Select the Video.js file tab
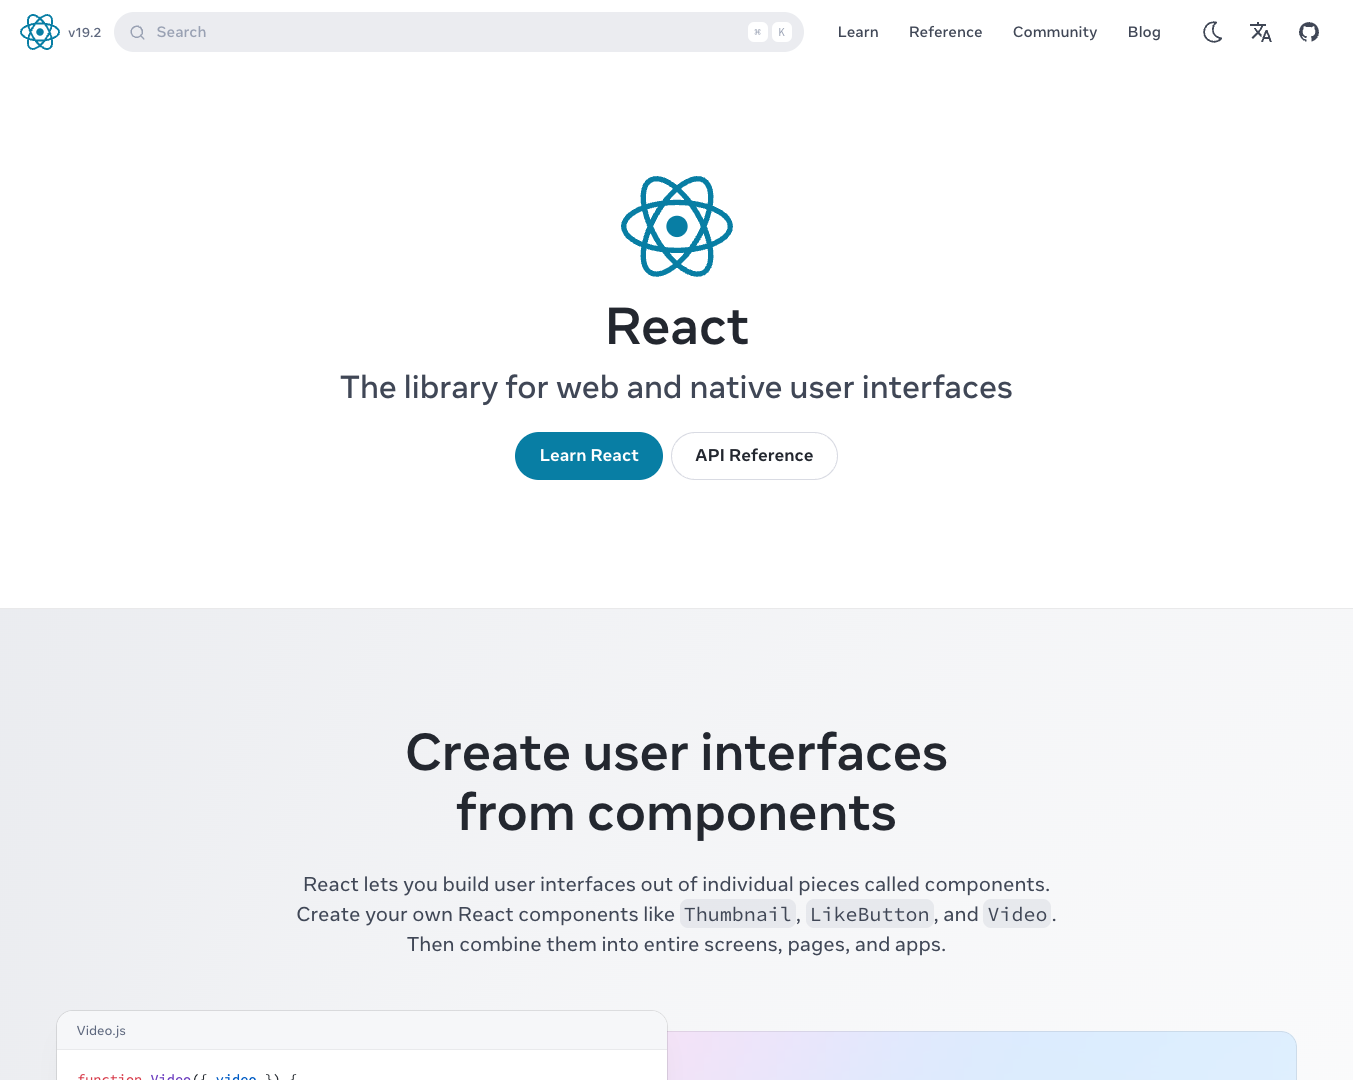Viewport: 1353px width, 1080px height. point(101,1030)
